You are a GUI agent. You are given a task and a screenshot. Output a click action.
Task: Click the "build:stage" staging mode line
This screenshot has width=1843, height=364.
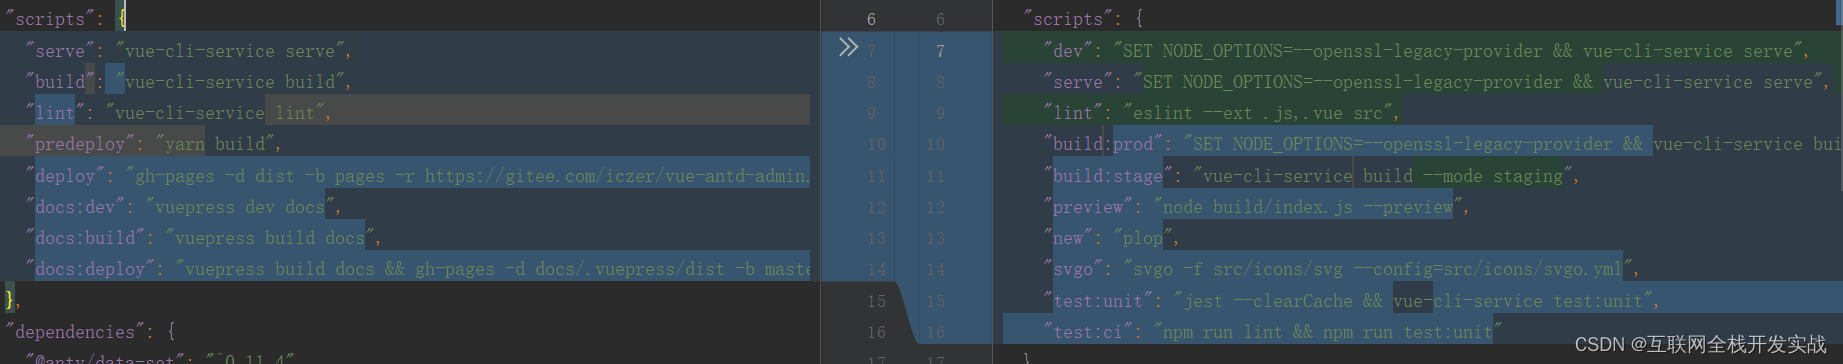1311,176
